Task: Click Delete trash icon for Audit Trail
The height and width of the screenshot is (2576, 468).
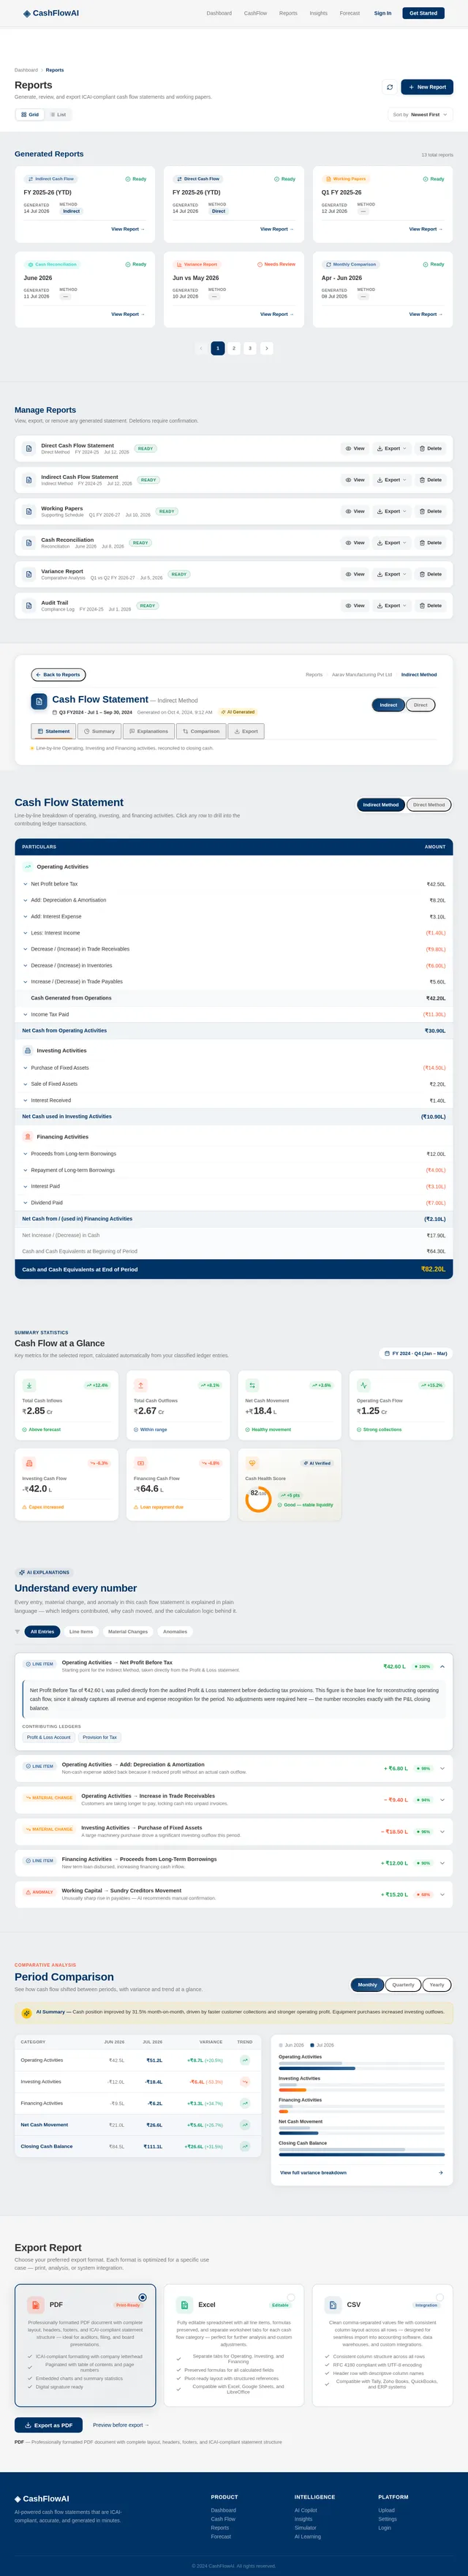Action: 430,606
